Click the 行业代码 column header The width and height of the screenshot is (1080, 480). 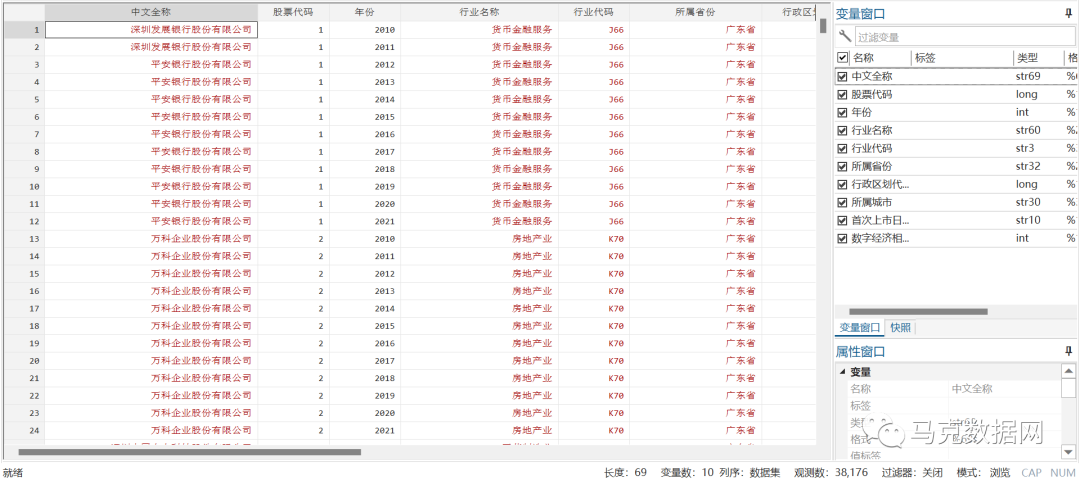point(594,12)
